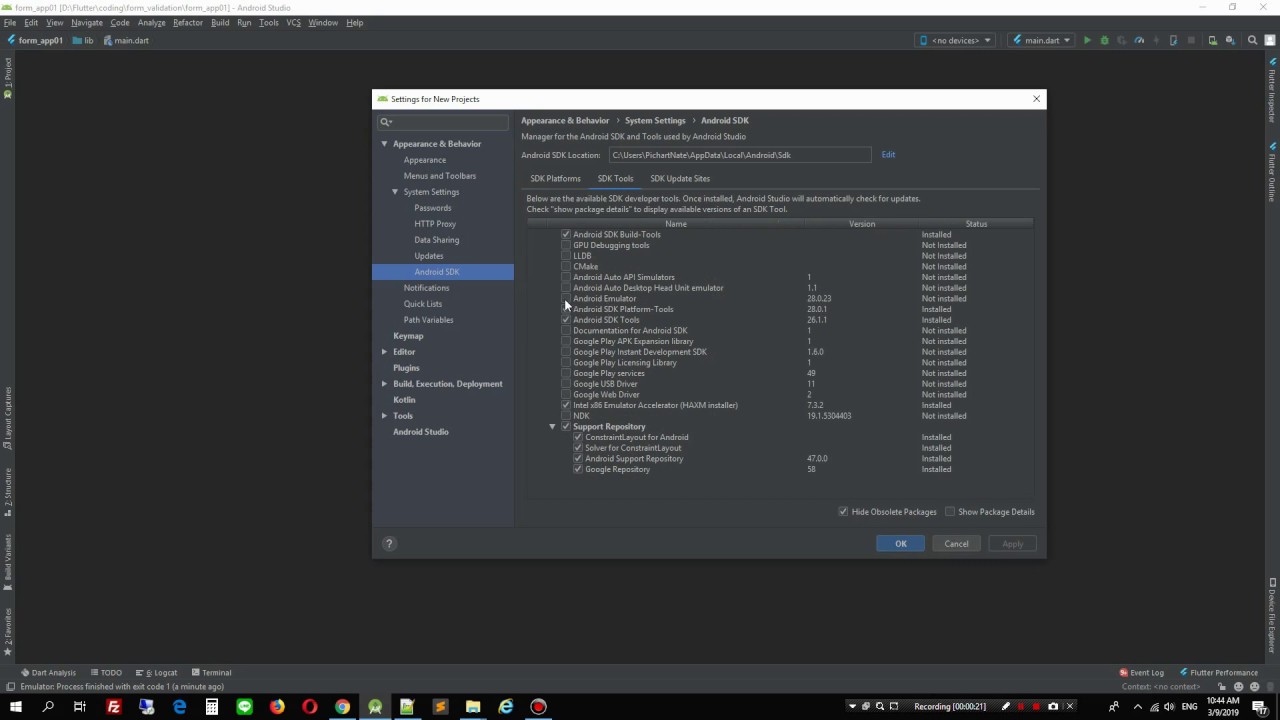Expand the Tools settings node
Screen dimensions: 1280x720
tap(384, 416)
